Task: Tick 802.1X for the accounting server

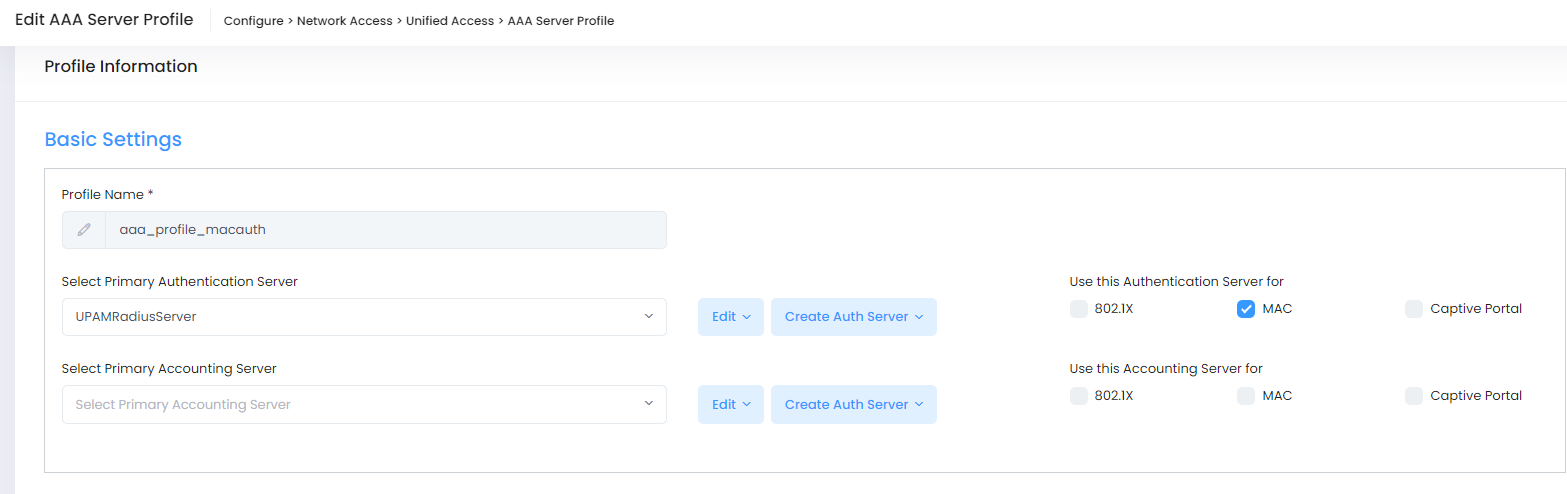Action: [1079, 396]
